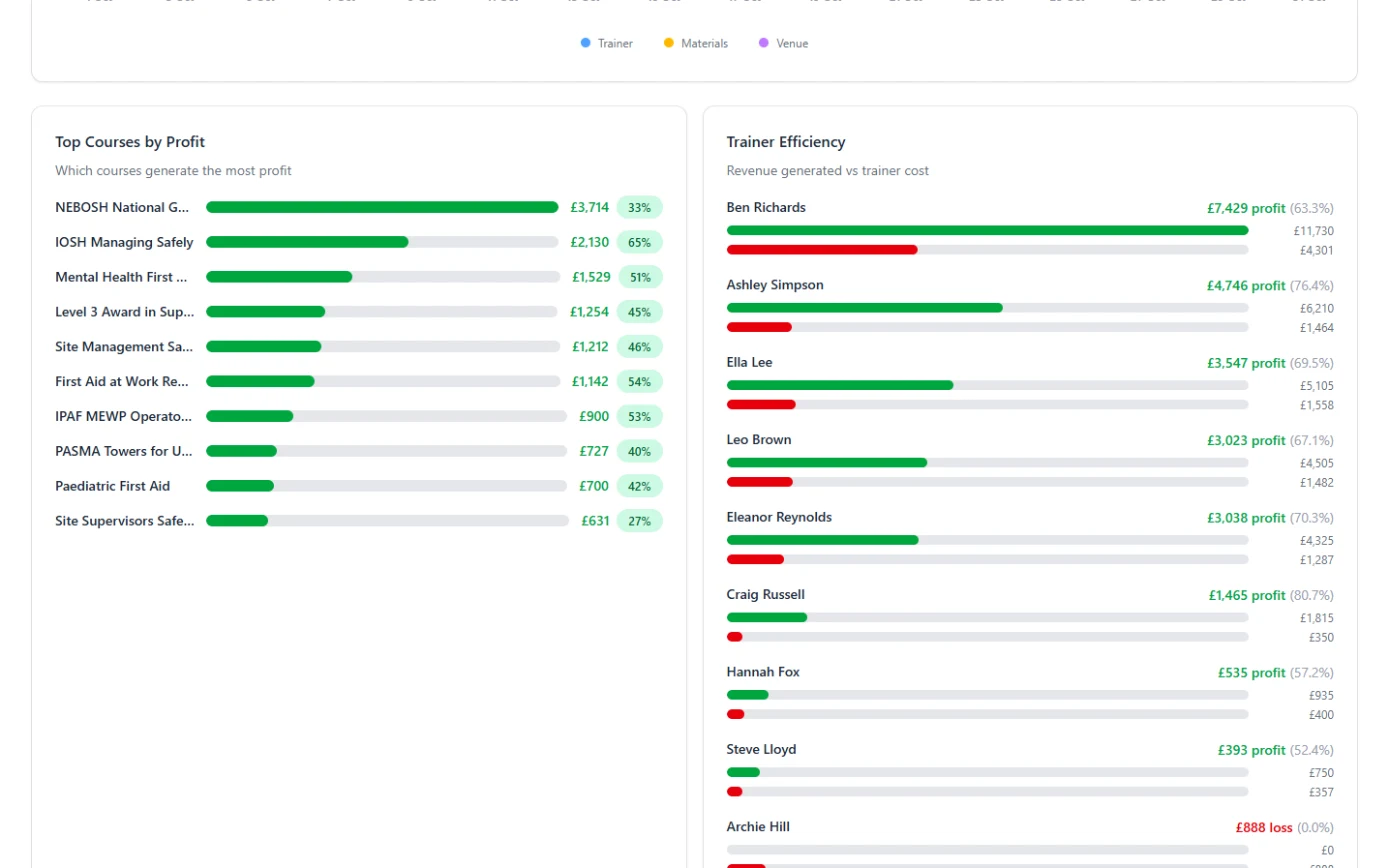This screenshot has width=1389, height=868.
Task: Click the 27% margin badge
Action: [640, 520]
